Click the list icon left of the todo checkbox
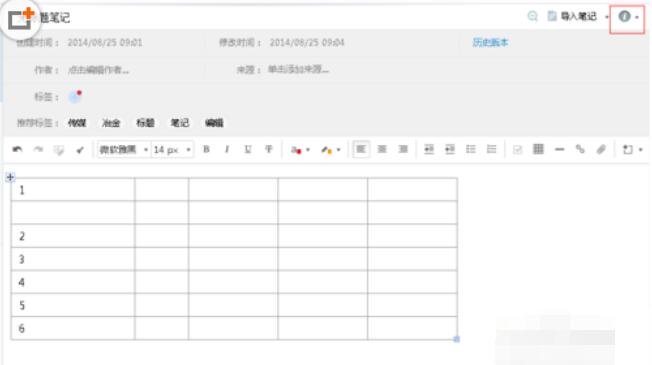652x365 pixels. pyautogui.click(x=491, y=149)
